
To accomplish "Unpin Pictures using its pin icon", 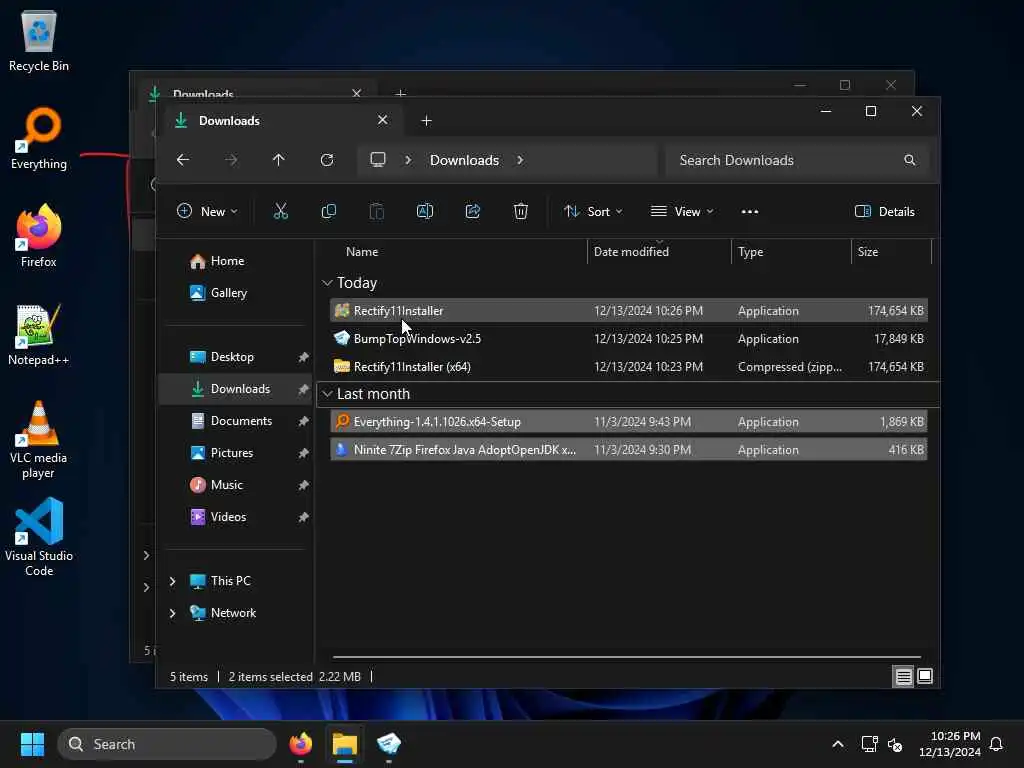I will tap(303, 453).
